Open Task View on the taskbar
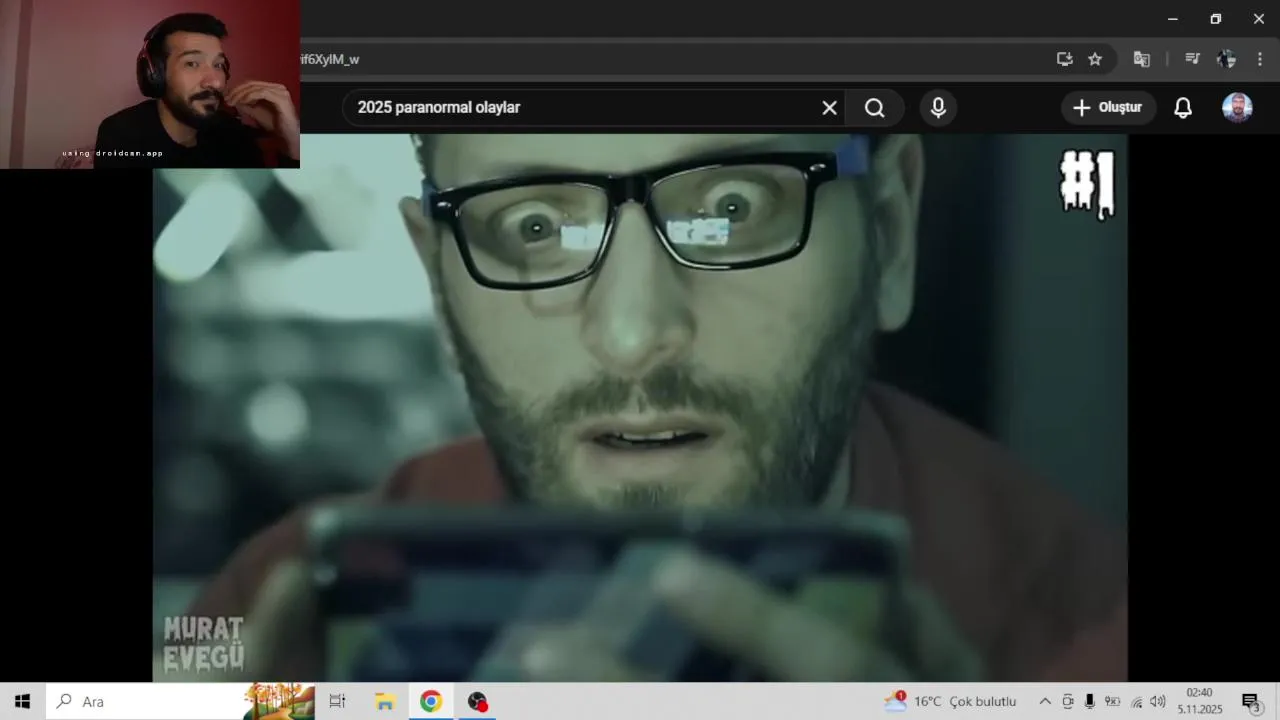The image size is (1280, 720). point(337,701)
